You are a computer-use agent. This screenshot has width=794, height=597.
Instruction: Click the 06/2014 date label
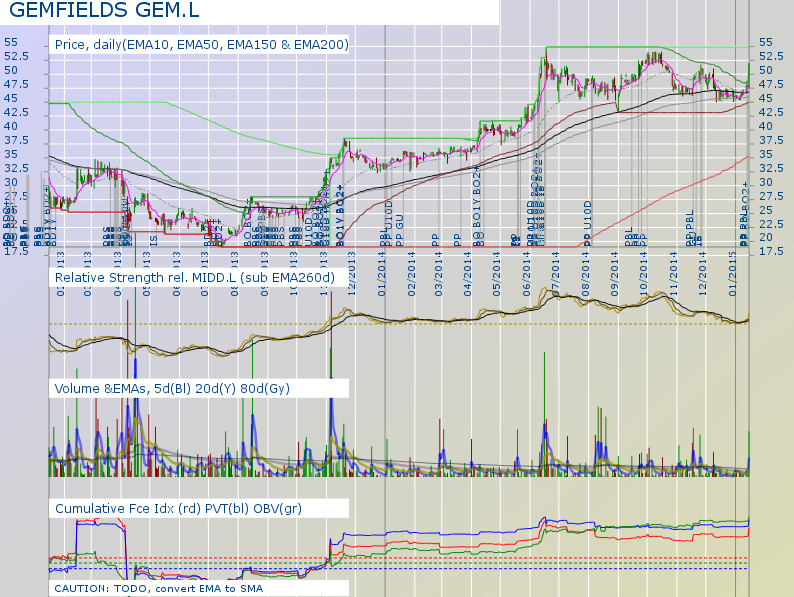coord(527,274)
